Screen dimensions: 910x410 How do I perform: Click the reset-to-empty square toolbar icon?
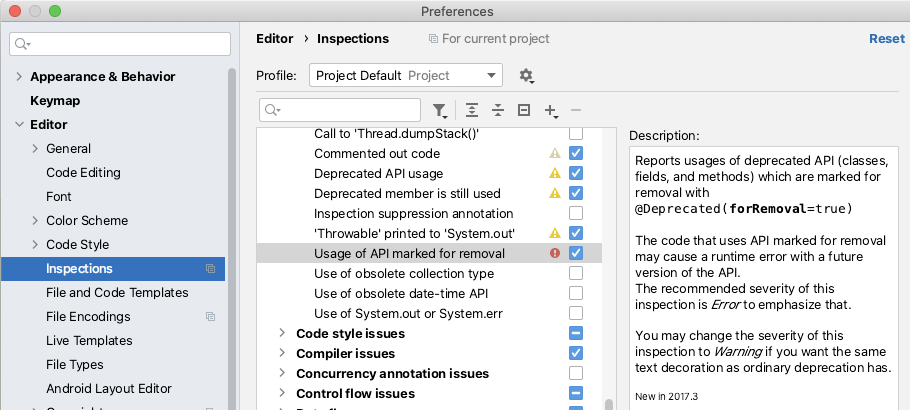point(524,110)
